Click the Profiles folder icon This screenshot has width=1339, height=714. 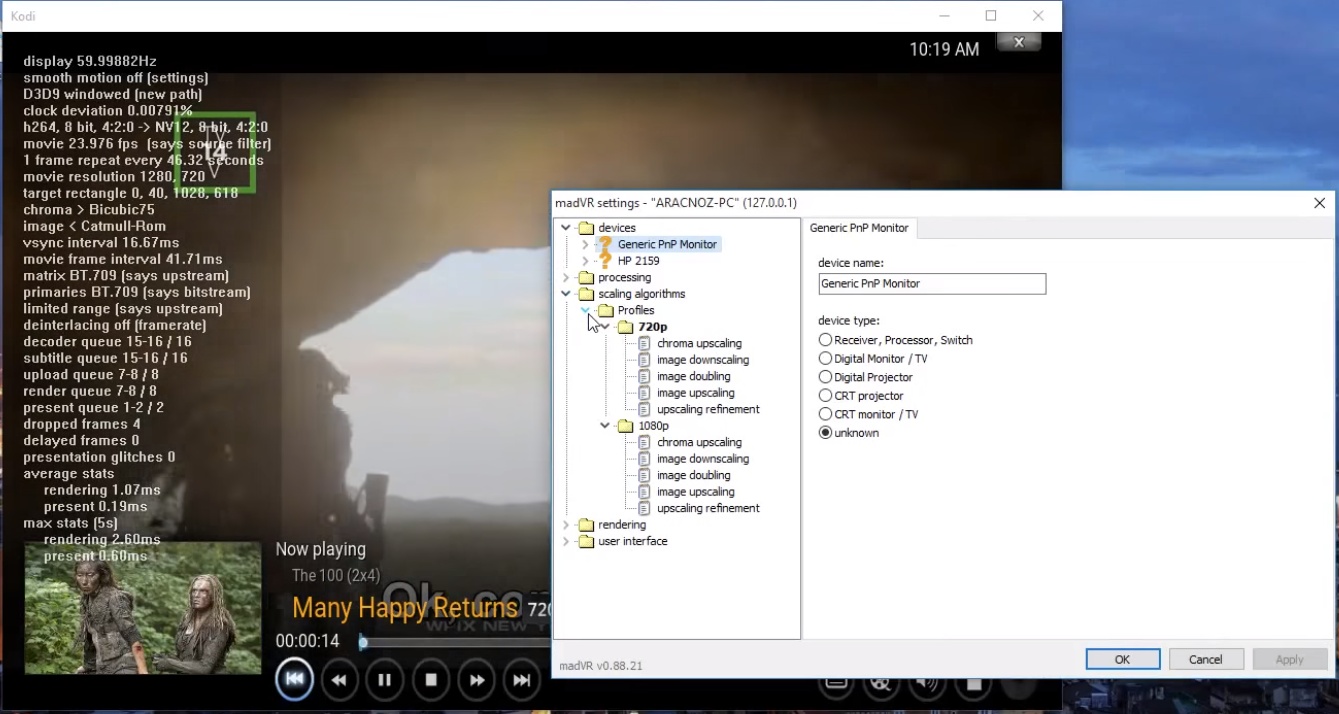click(606, 310)
